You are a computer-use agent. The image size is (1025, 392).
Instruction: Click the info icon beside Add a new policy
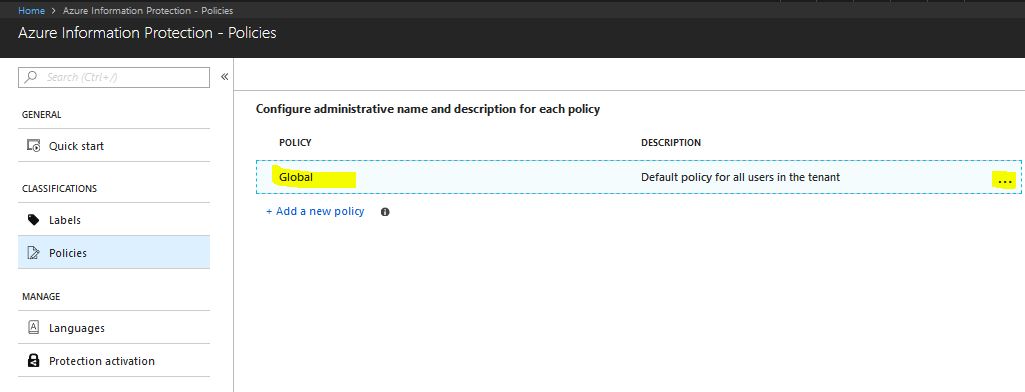click(x=385, y=212)
